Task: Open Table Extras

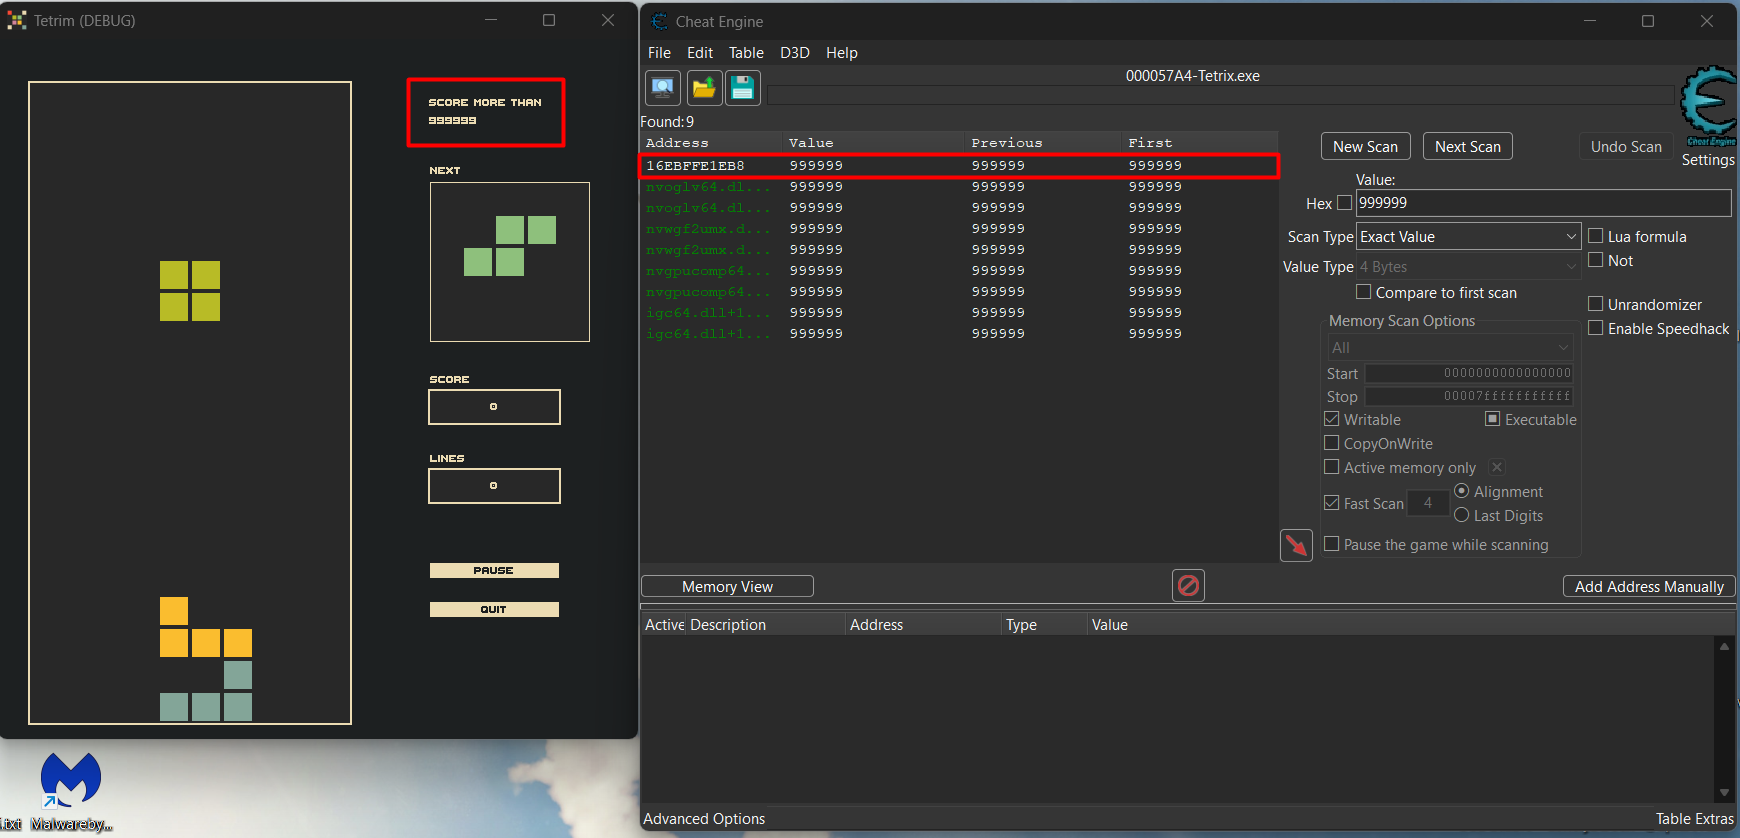Action: point(1694,818)
